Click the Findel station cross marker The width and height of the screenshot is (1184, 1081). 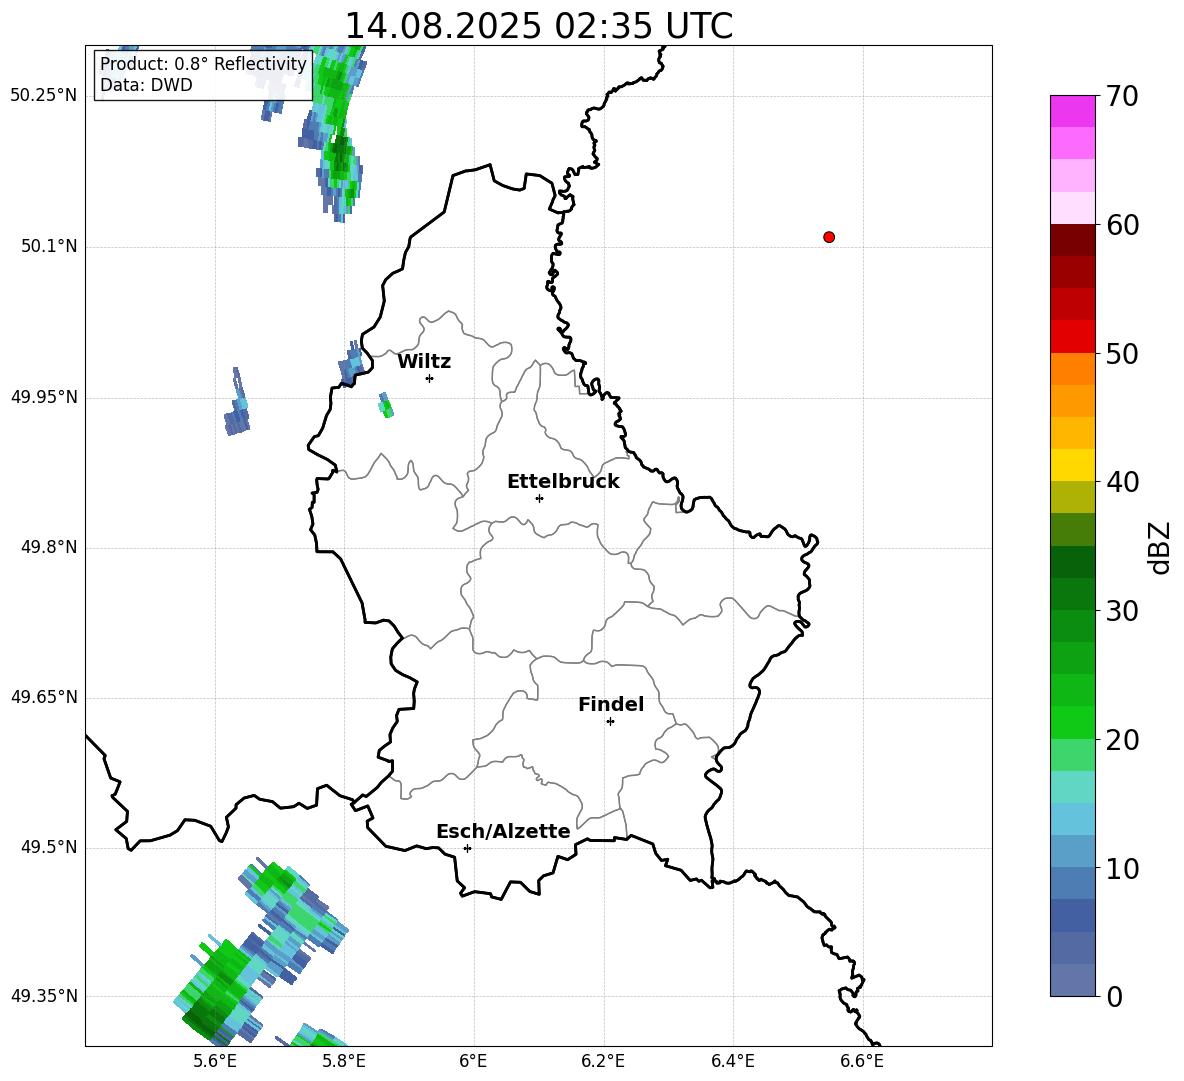point(610,721)
